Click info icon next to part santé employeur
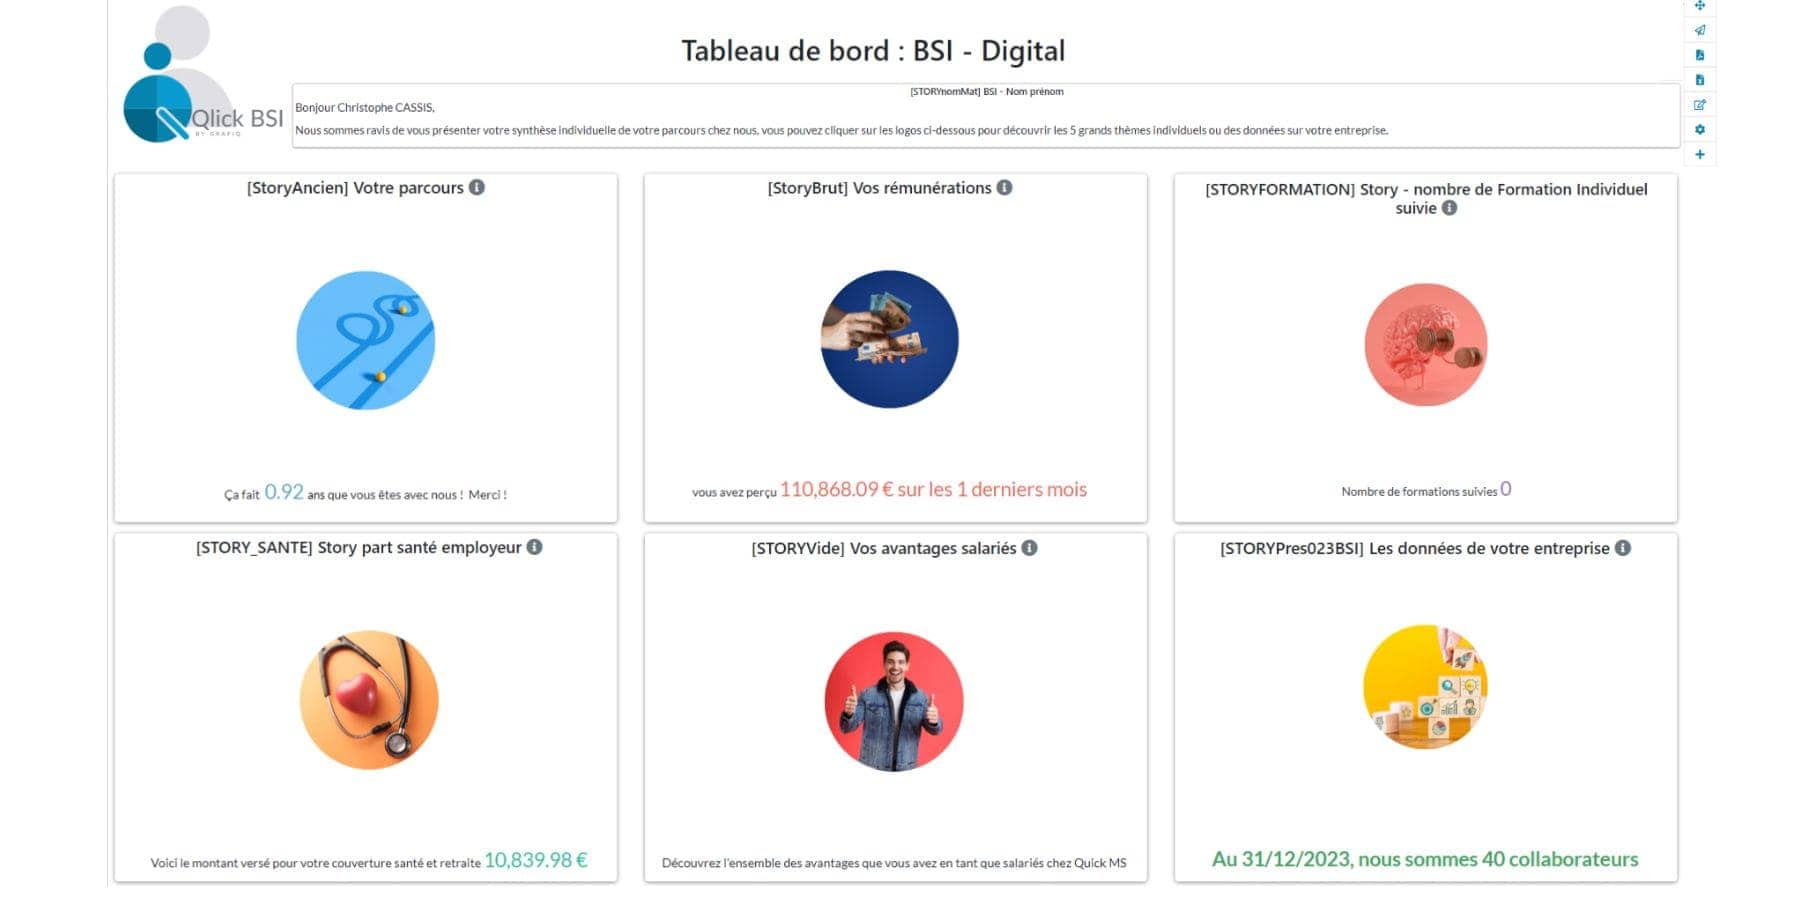1800x905 pixels. click(535, 547)
